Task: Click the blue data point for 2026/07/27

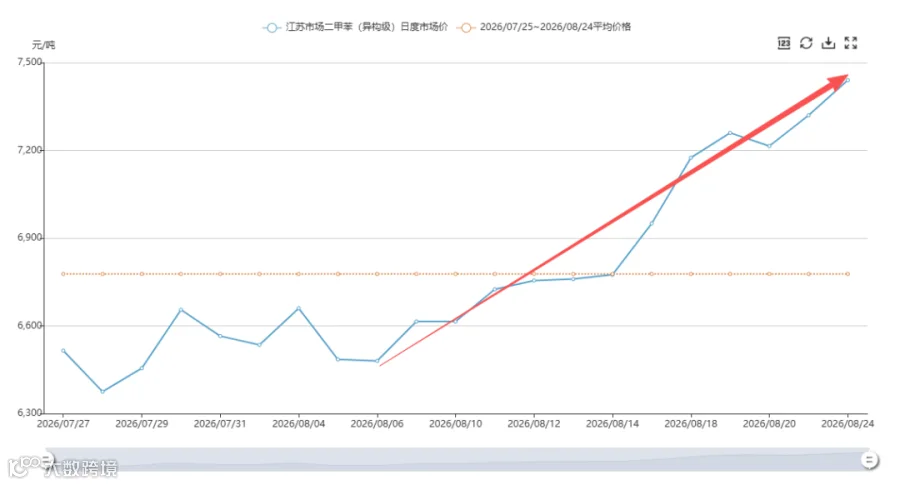Action: click(63, 351)
